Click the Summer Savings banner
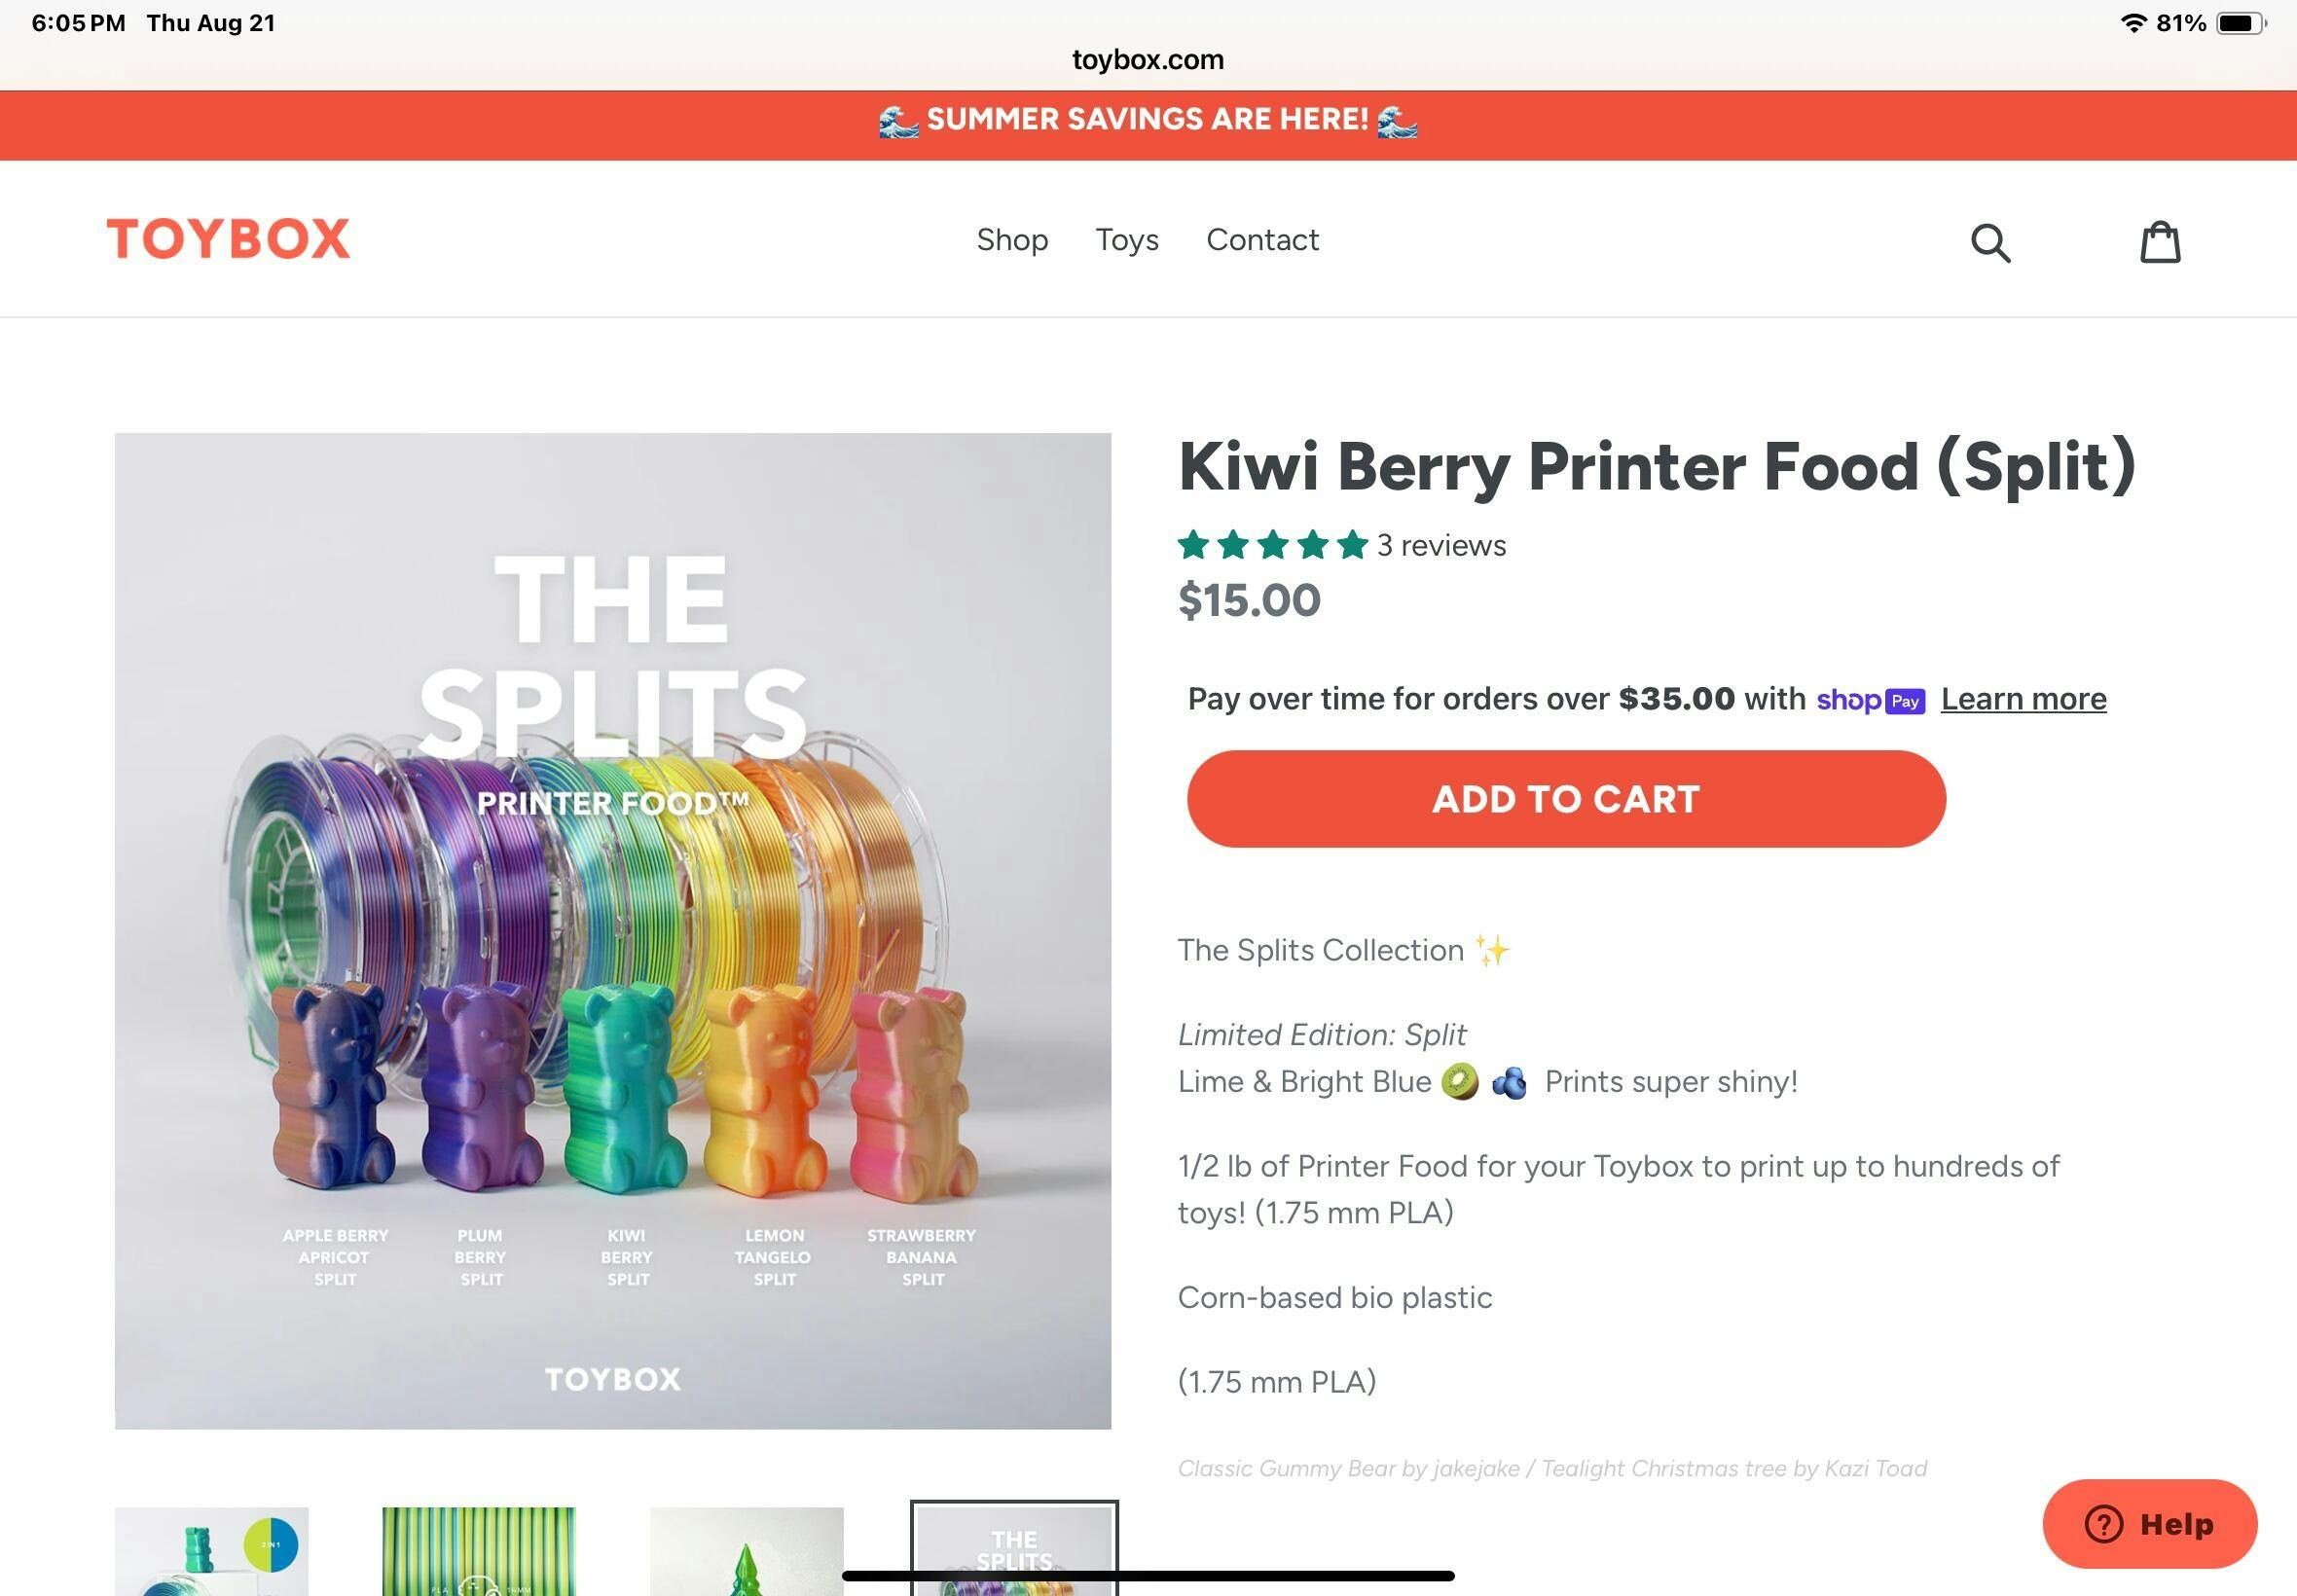 click(x=1148, y=120)
